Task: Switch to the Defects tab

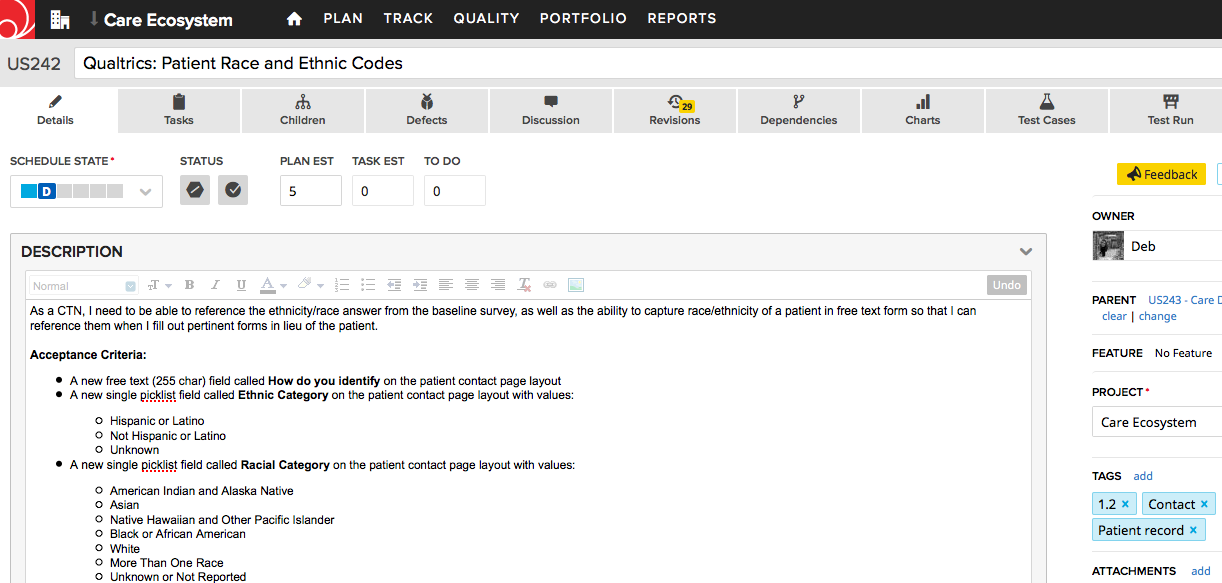Action: coord(427,111)
